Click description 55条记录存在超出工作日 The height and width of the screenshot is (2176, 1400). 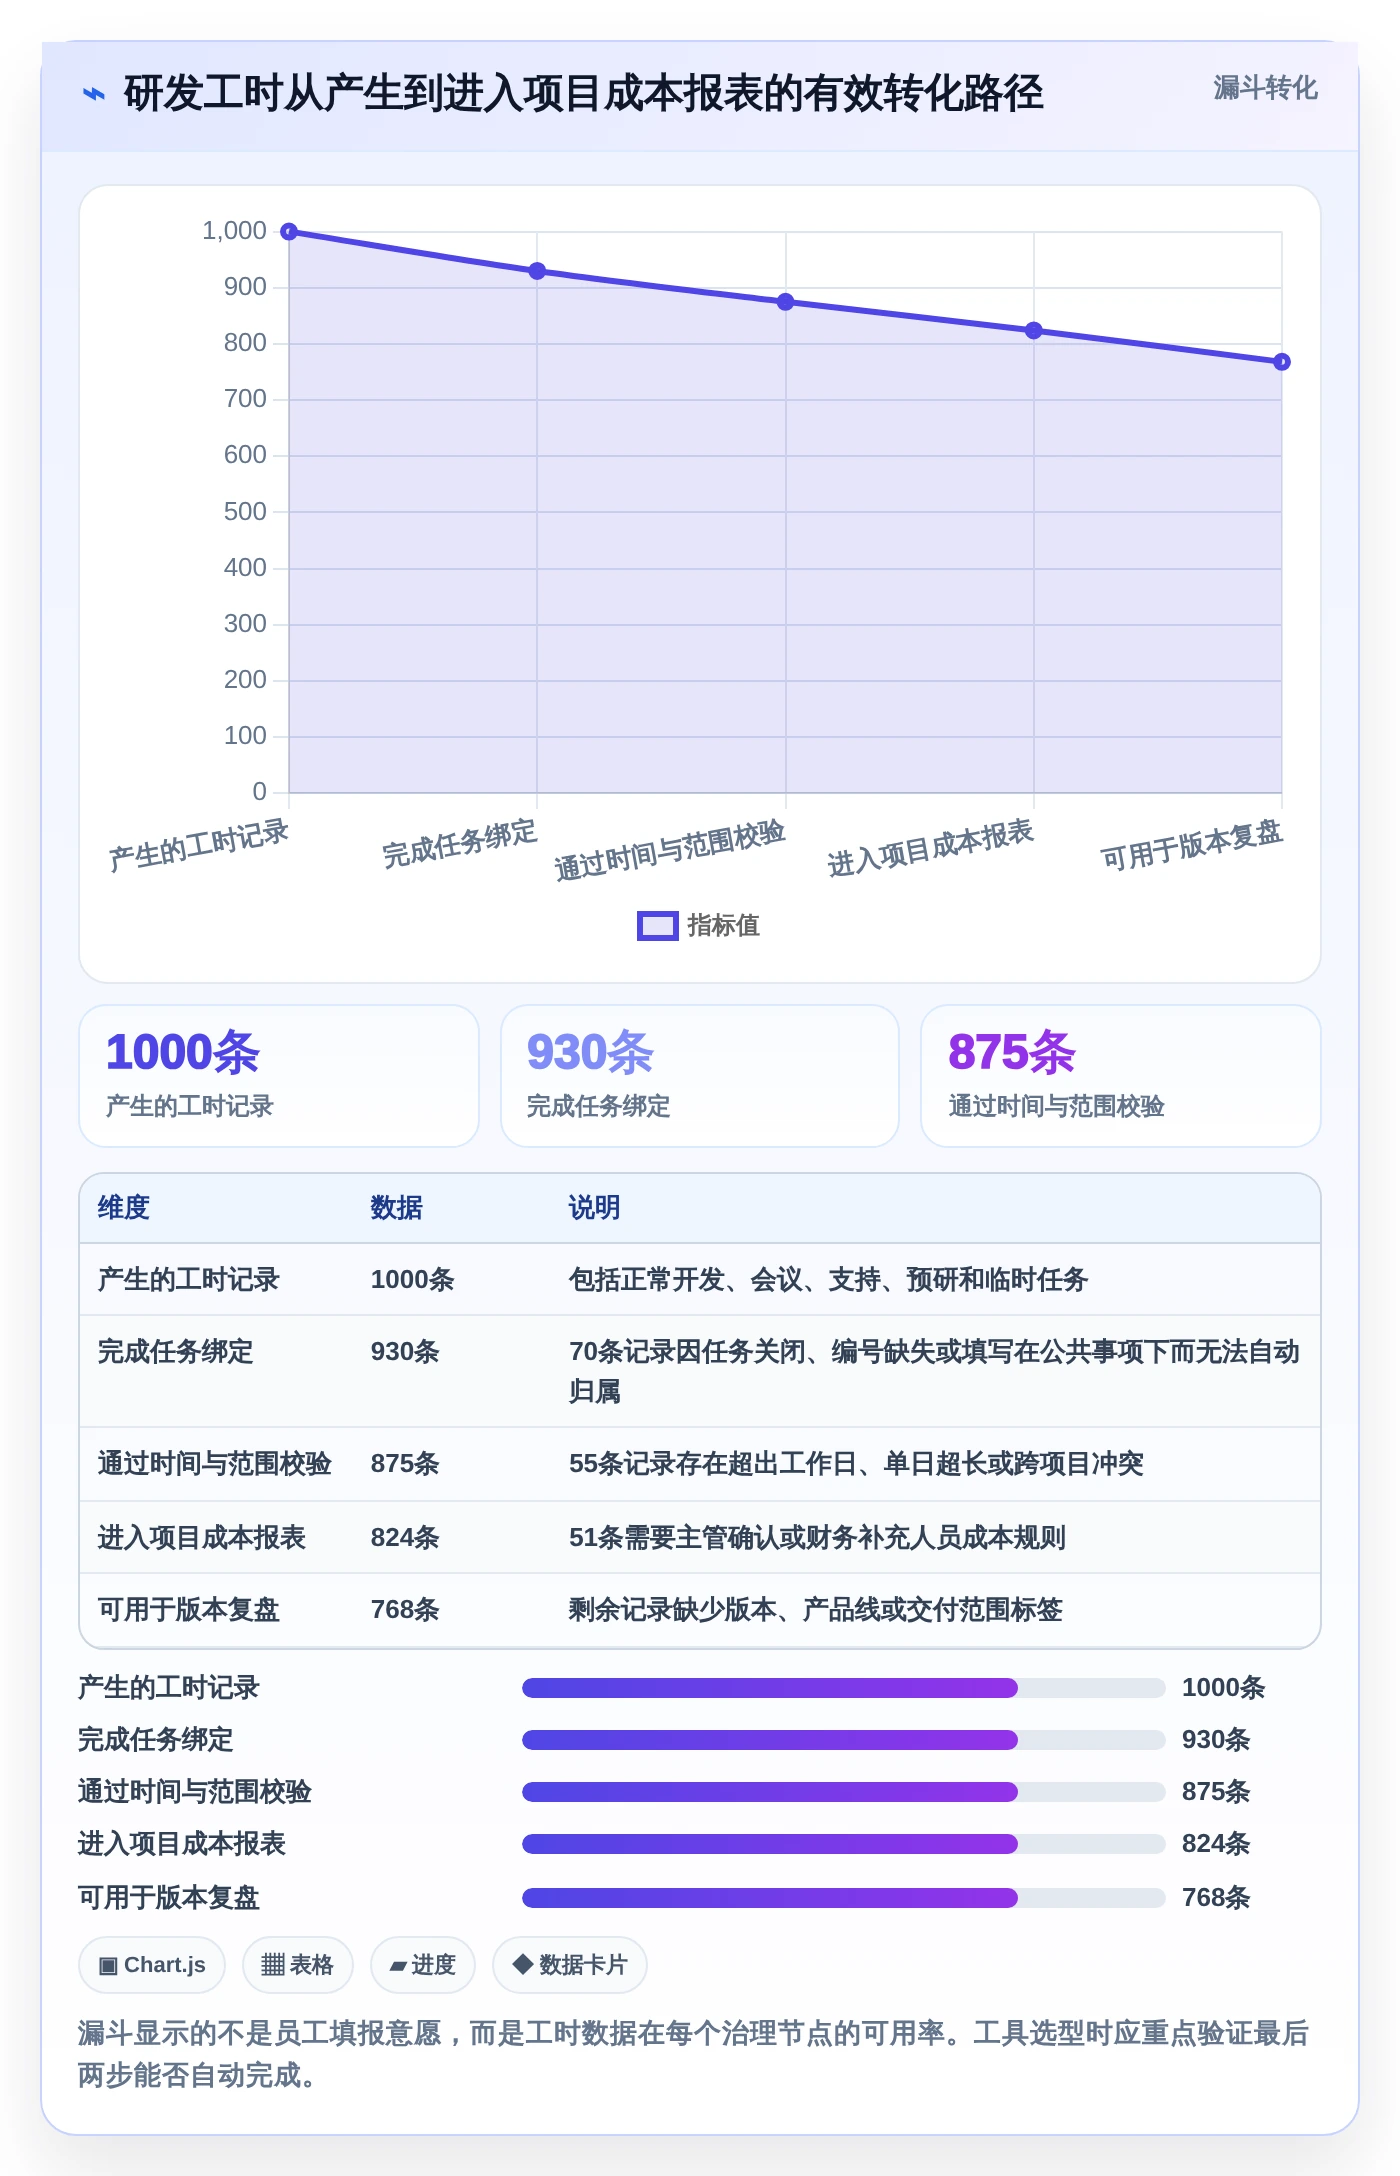856,1464
